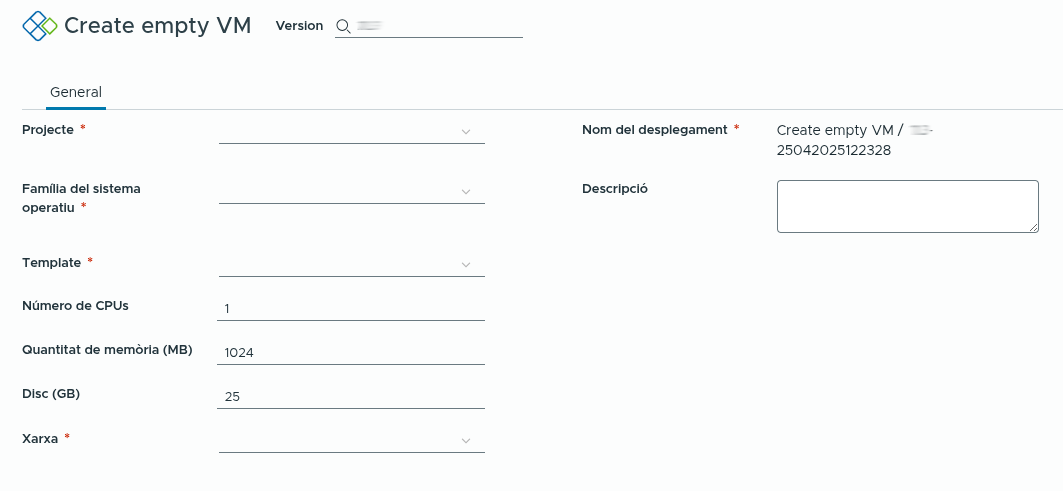The height and width of the screenshot is (491, 1063).
Task: Click the Projecte field label
Action: pyautogui.click(x=48, y=130)
